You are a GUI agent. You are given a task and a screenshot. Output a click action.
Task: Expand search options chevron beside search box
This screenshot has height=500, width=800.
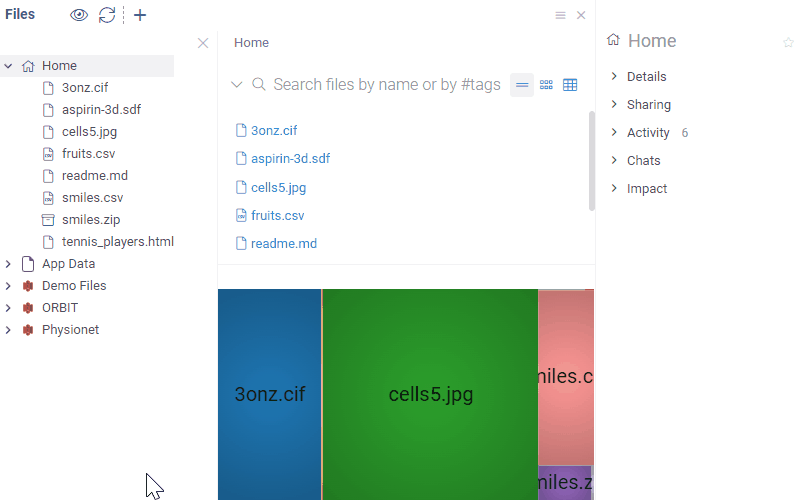pos(236,84)
